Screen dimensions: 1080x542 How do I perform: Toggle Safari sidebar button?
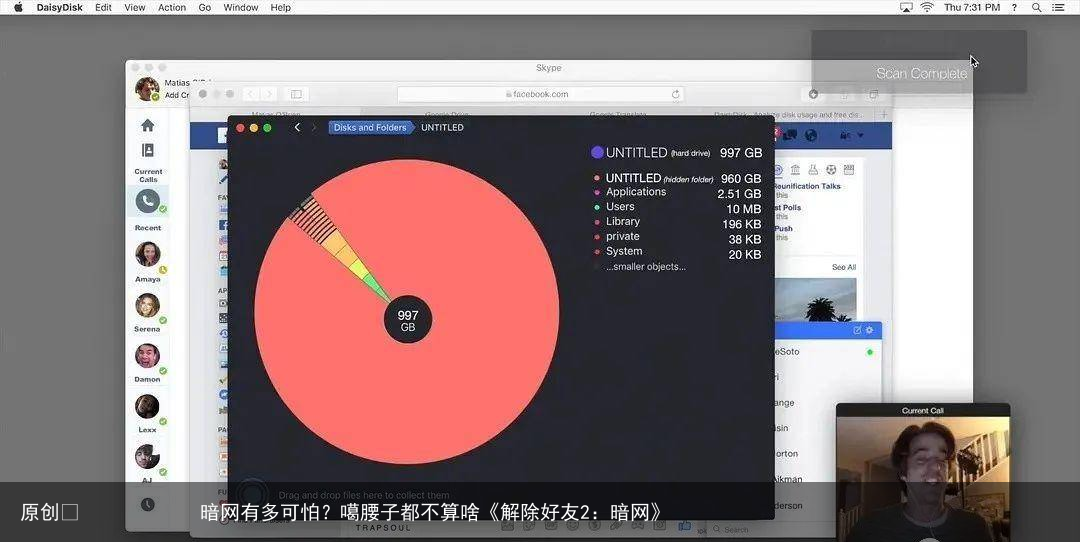click(x=296, y=94)
